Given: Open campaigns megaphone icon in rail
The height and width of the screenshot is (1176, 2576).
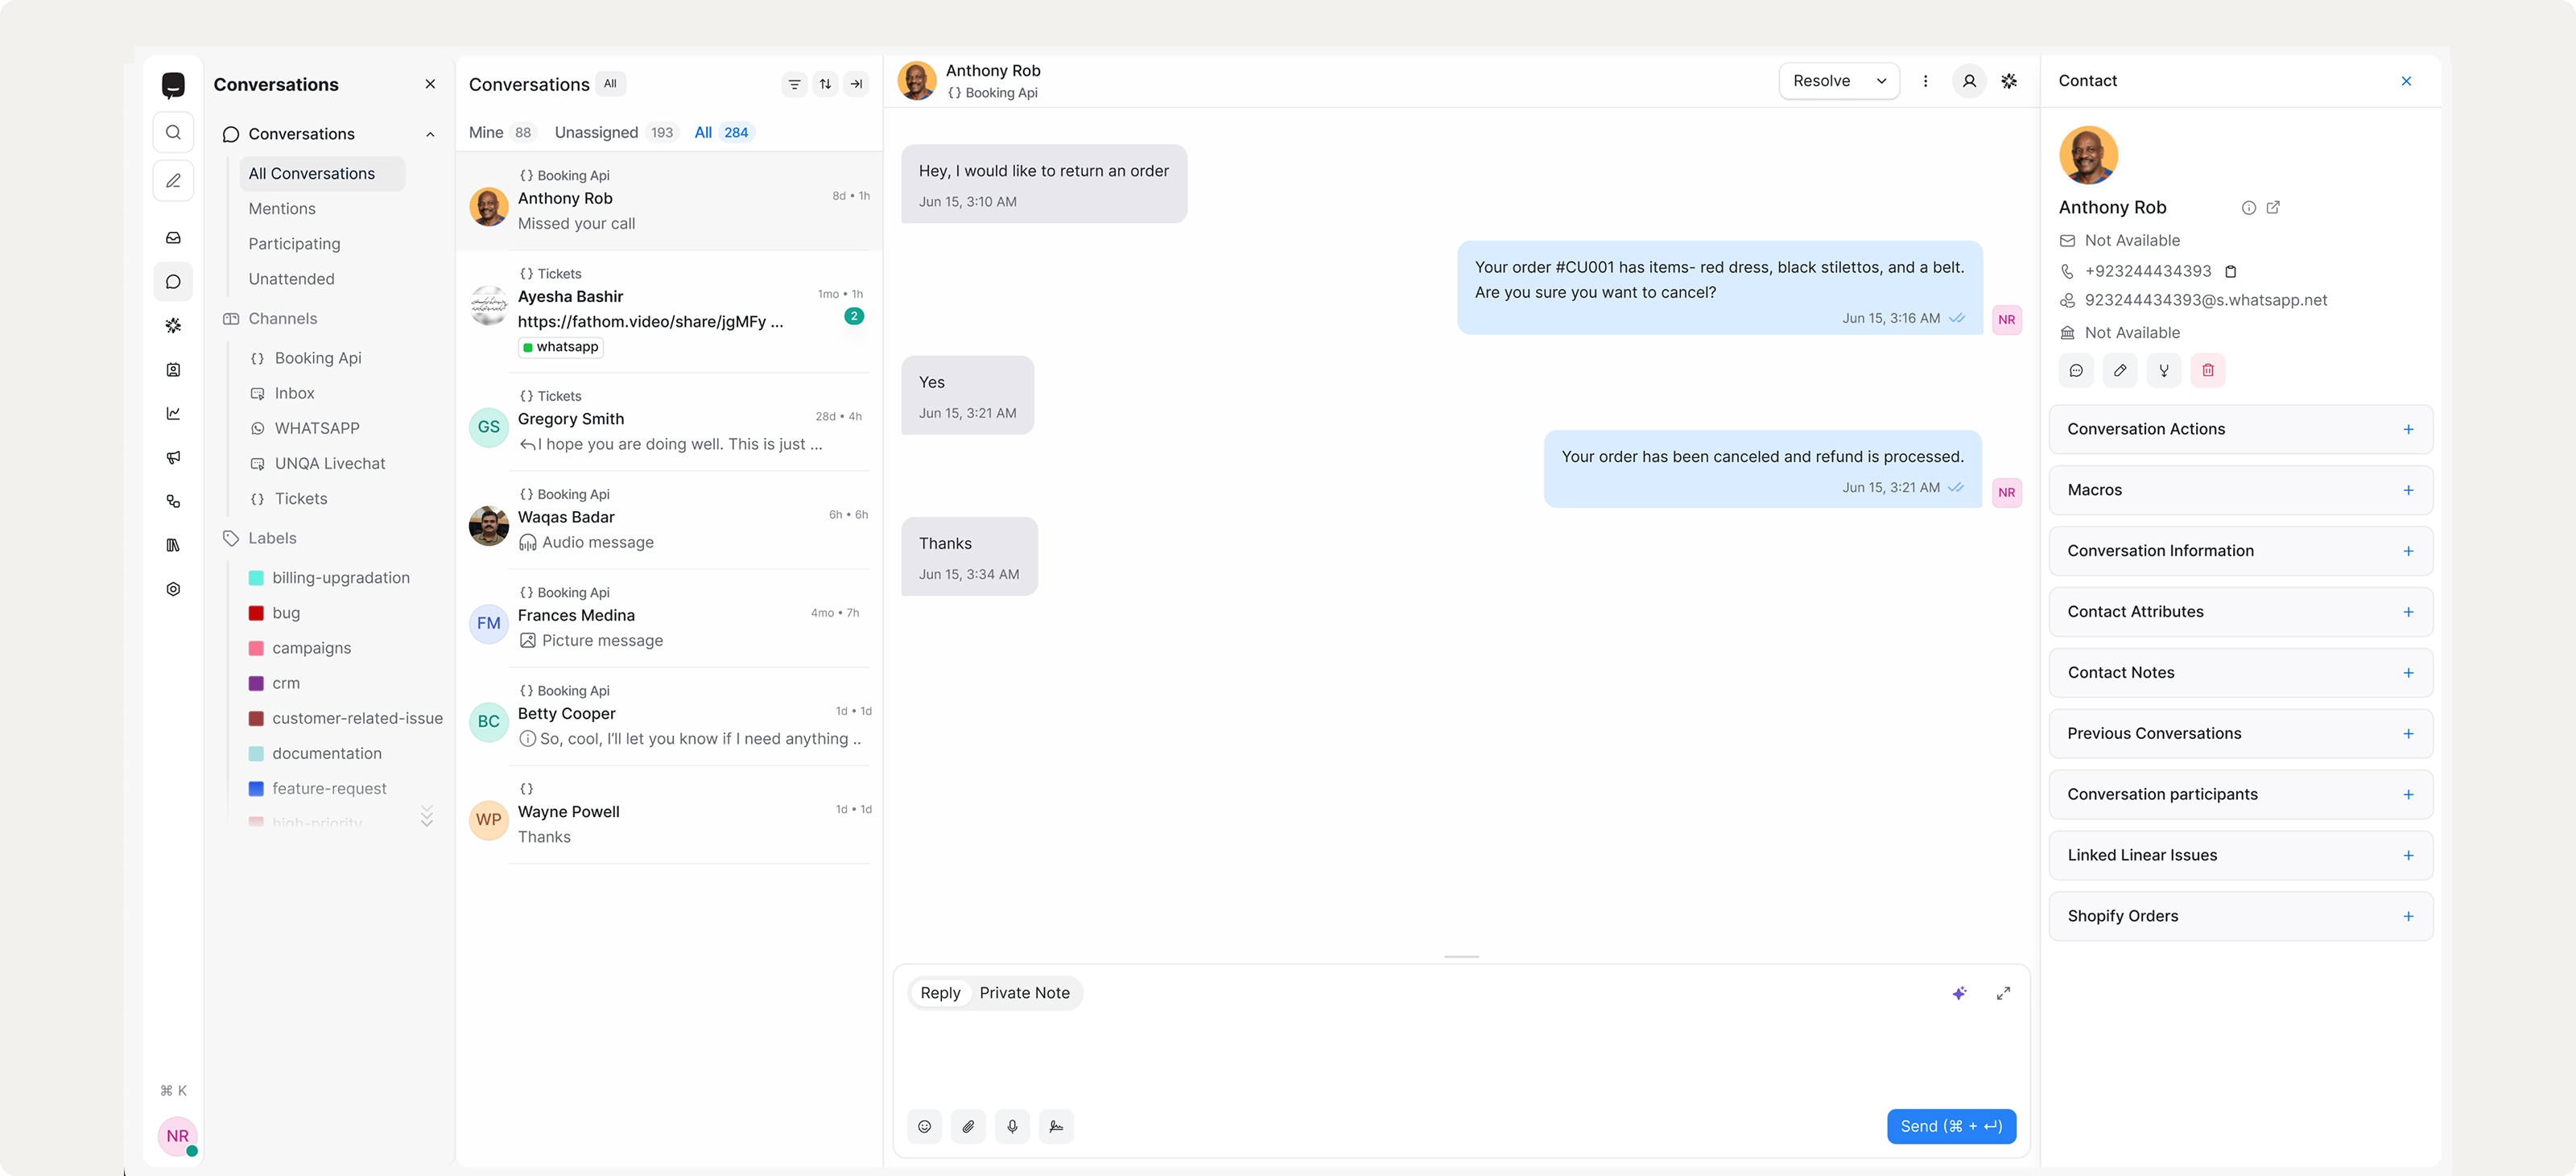Looking at the screenshot, I should tap(173, 457).
